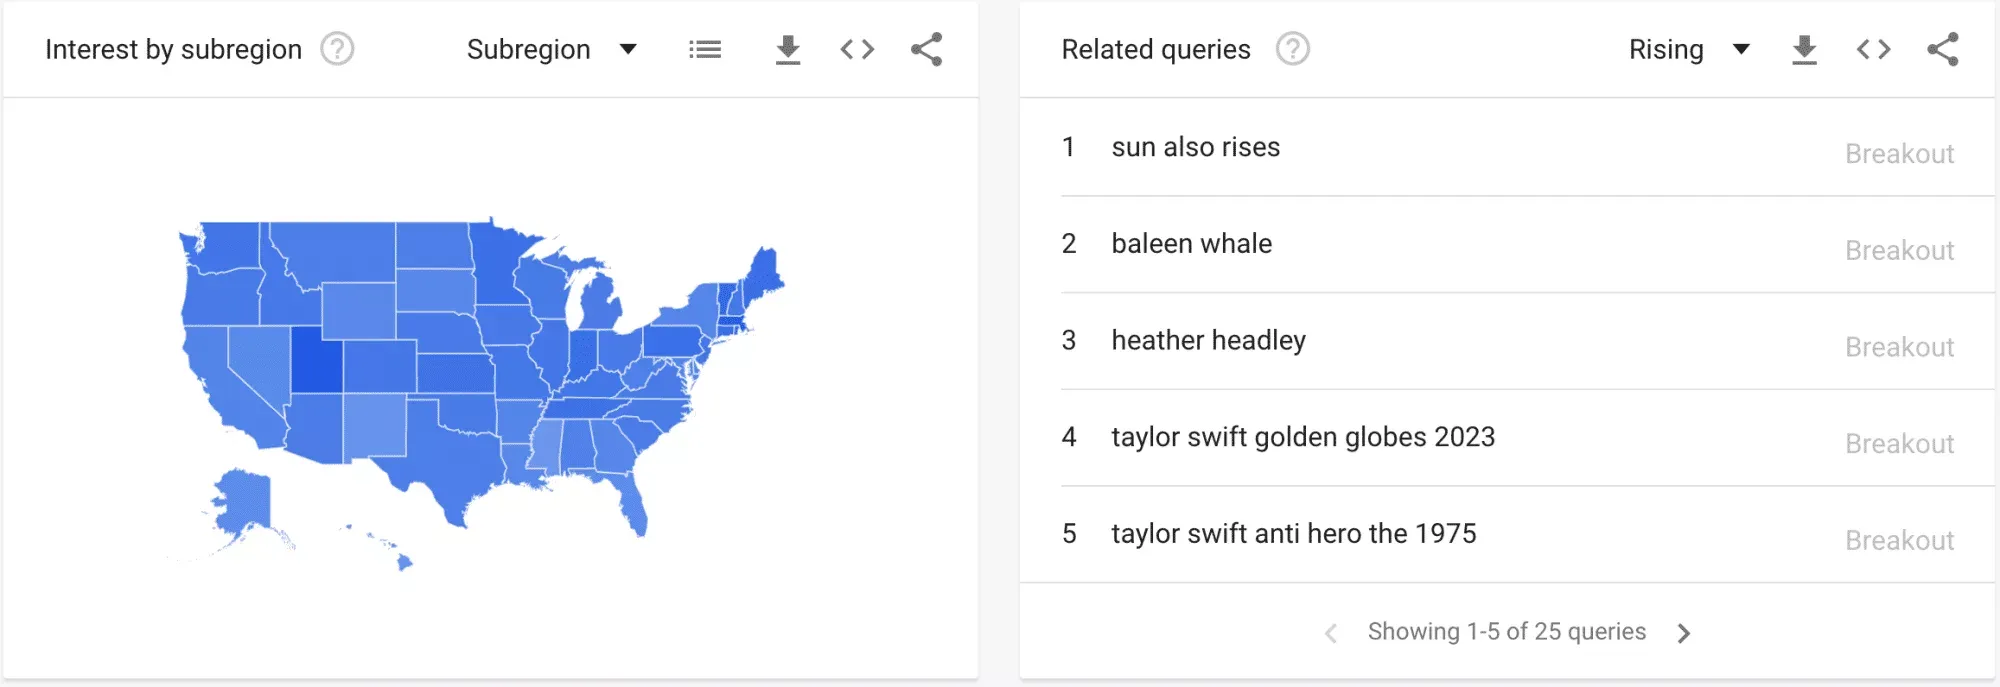This screenshot has width=2000, height=687.
Task: Open the 'sun also rises' query
Action: pos(1195,147)
